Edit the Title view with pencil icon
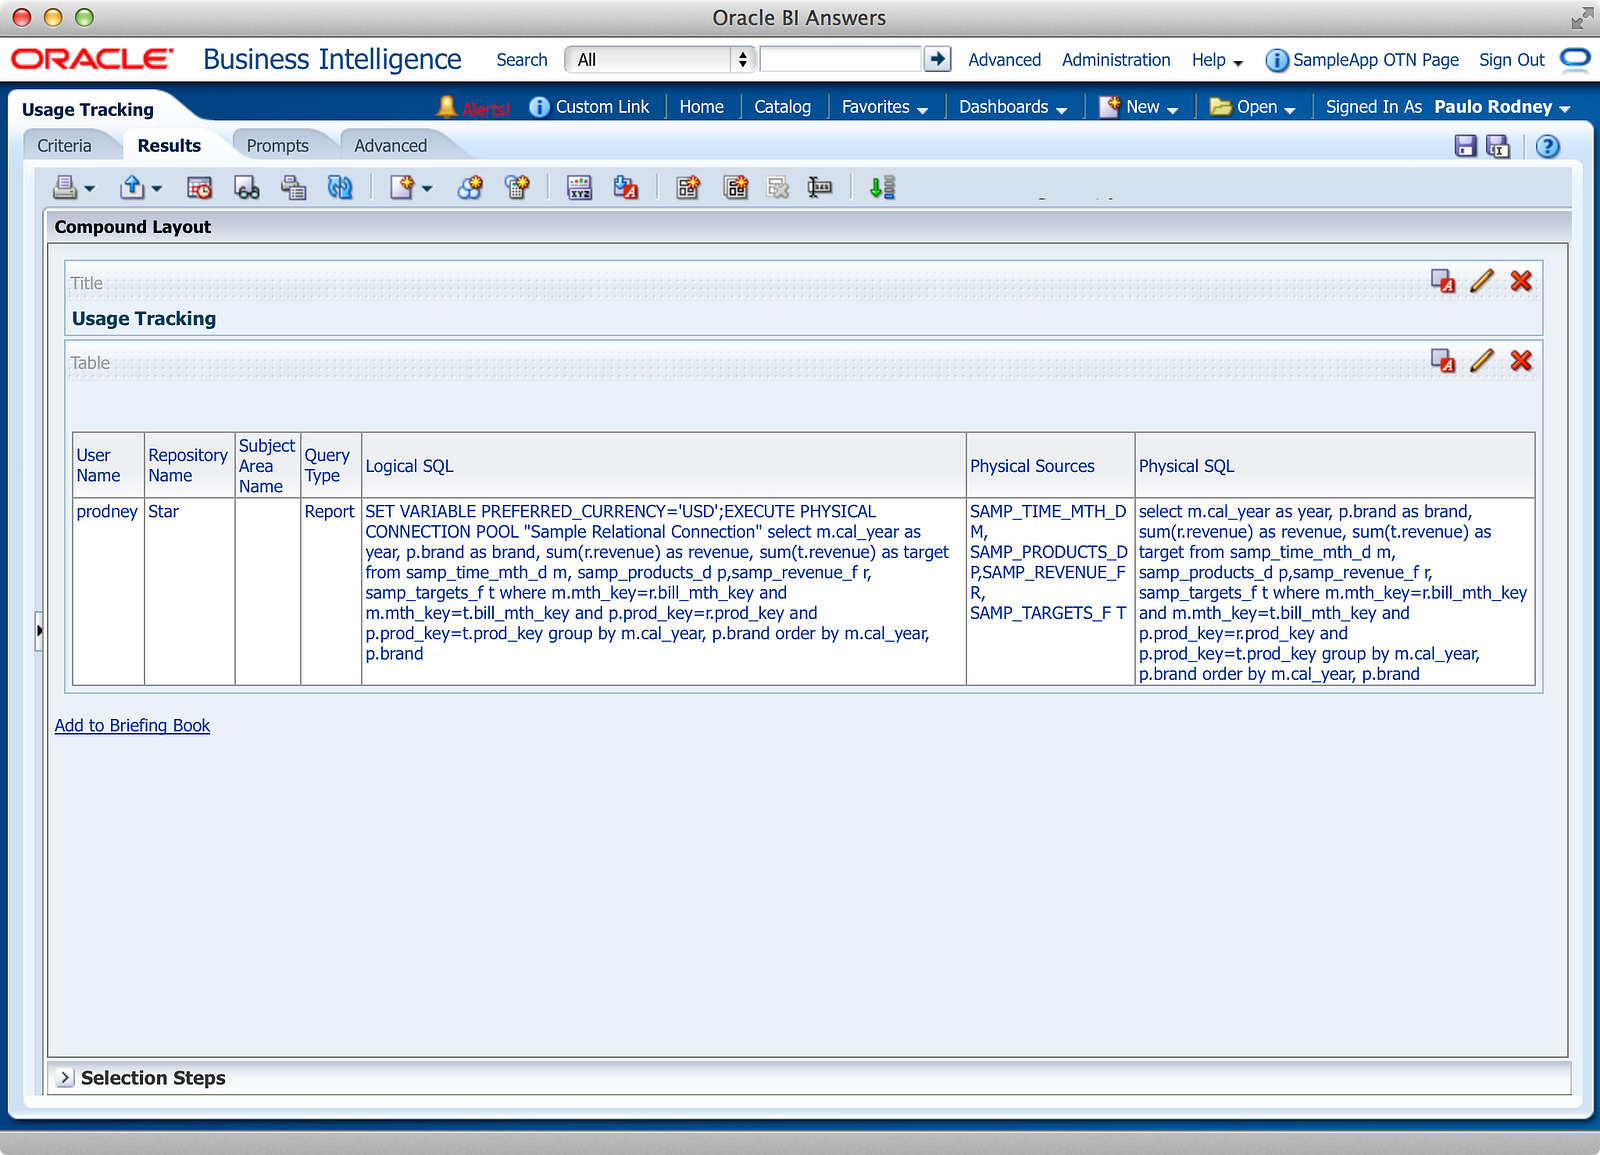The image size is (1600, 1155). click(x=1482, y=281)
